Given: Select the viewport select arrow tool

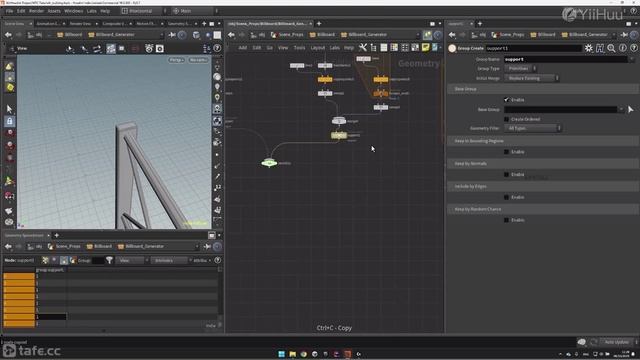Looking at the screenshot, I should point(9,109).
